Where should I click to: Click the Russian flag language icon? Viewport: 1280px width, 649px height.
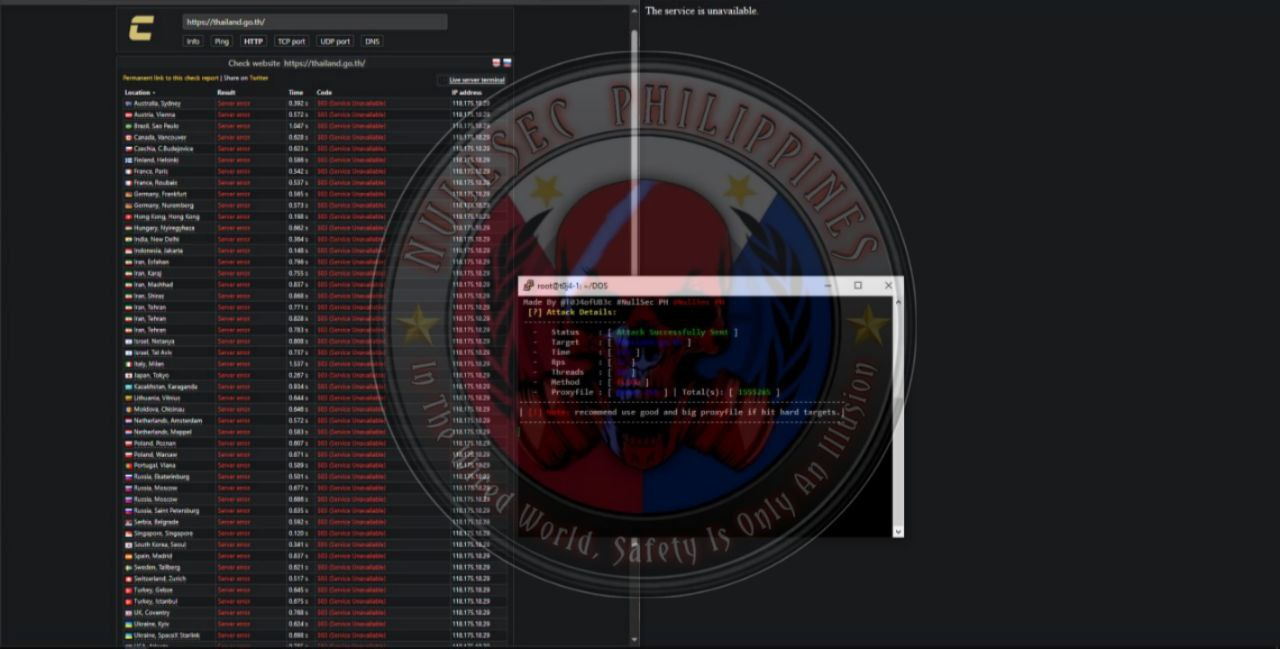507,63
